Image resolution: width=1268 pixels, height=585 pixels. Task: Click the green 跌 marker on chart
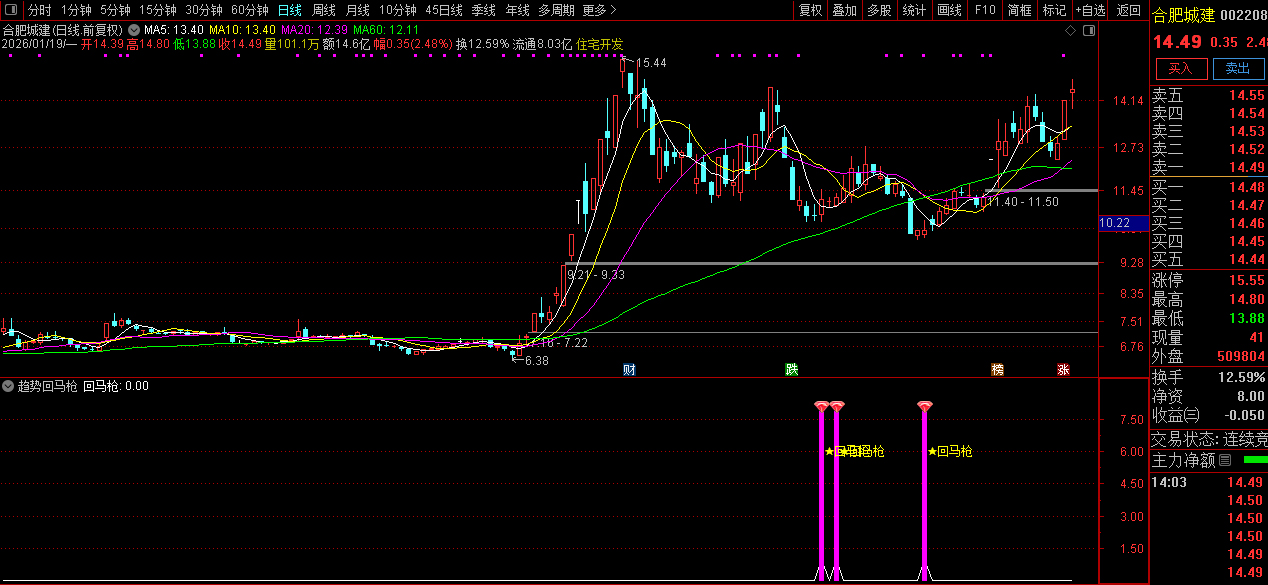[792, 369]
